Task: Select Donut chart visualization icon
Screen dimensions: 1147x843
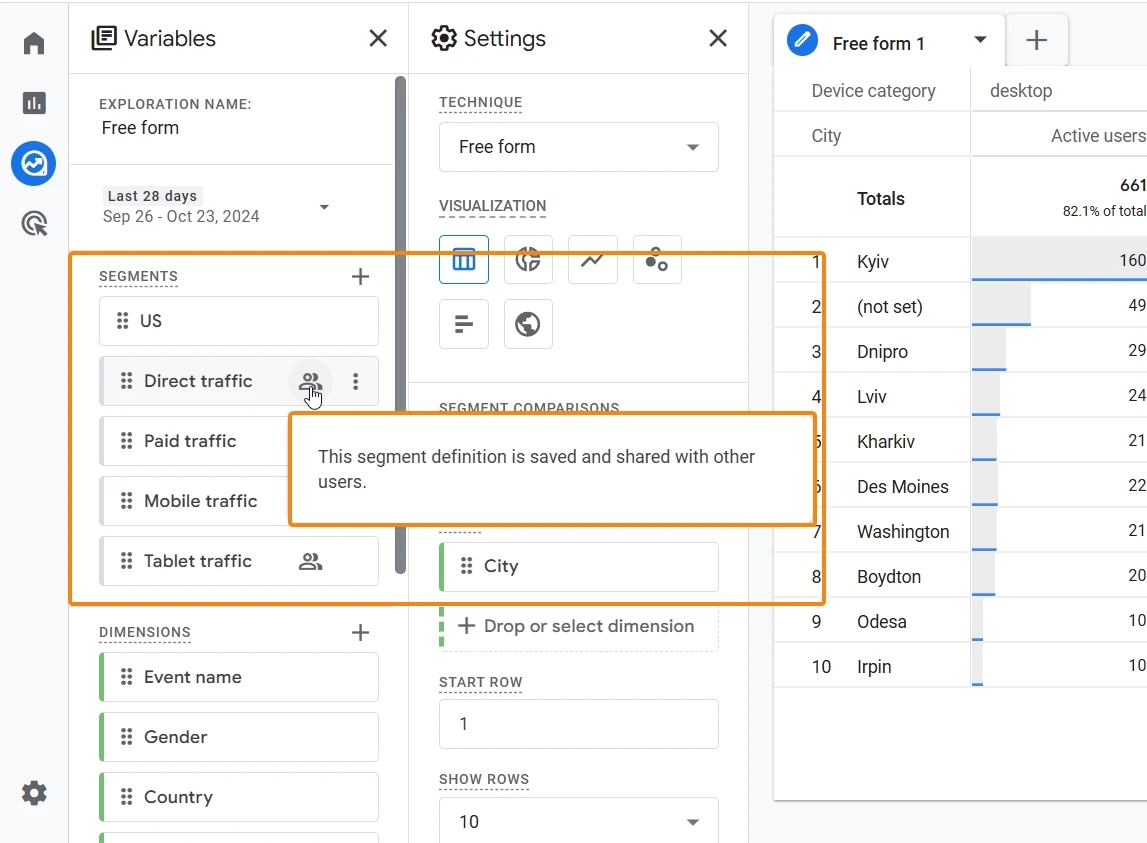Action: coord(528,259)
